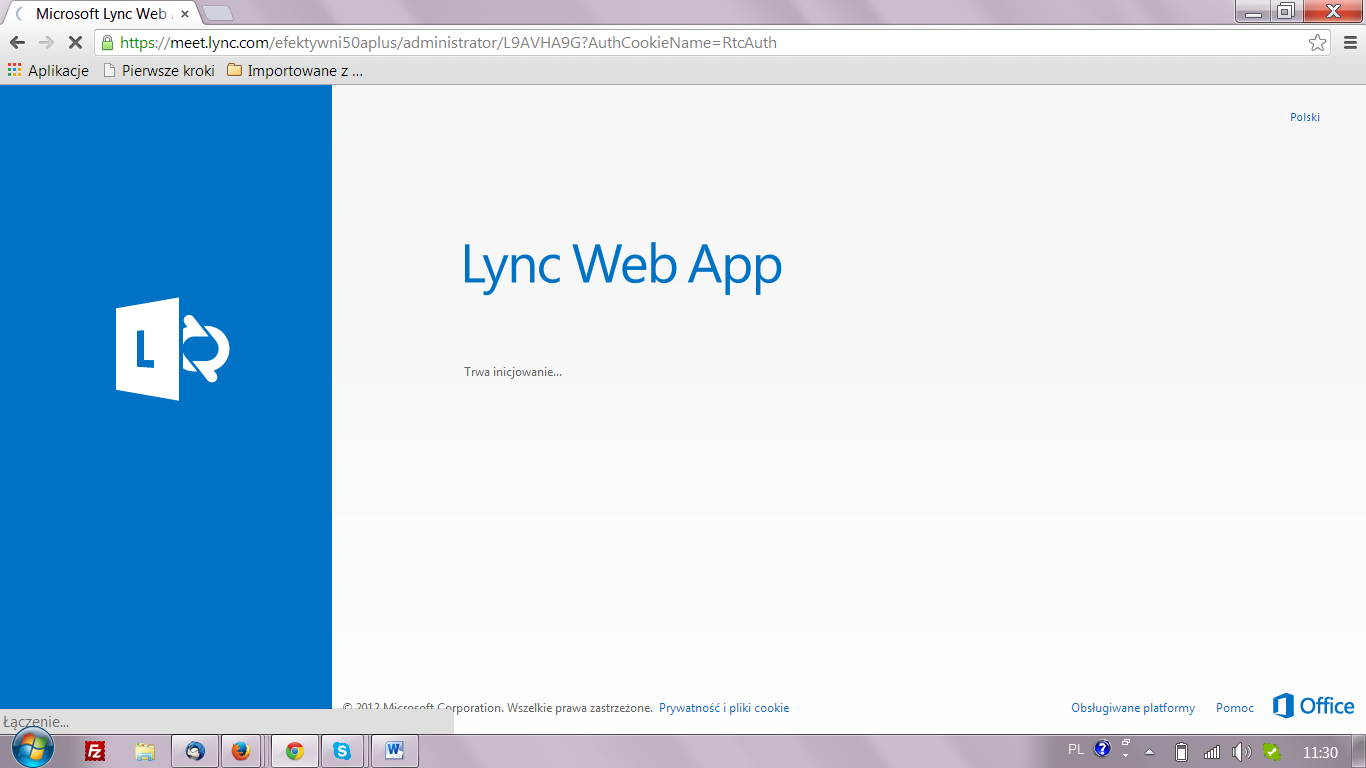This screenshot has height=768, width=1366.
Task: Open FileZilla from the taskbar
Action: [95, 751]
